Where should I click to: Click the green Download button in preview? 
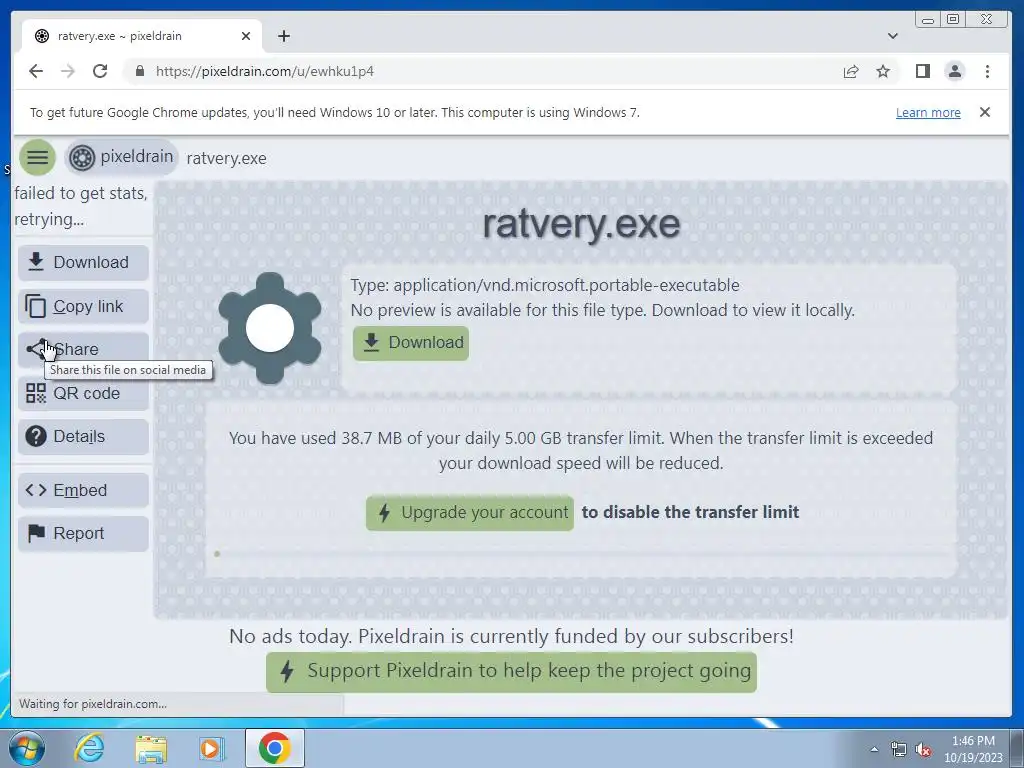coord(411,343)
